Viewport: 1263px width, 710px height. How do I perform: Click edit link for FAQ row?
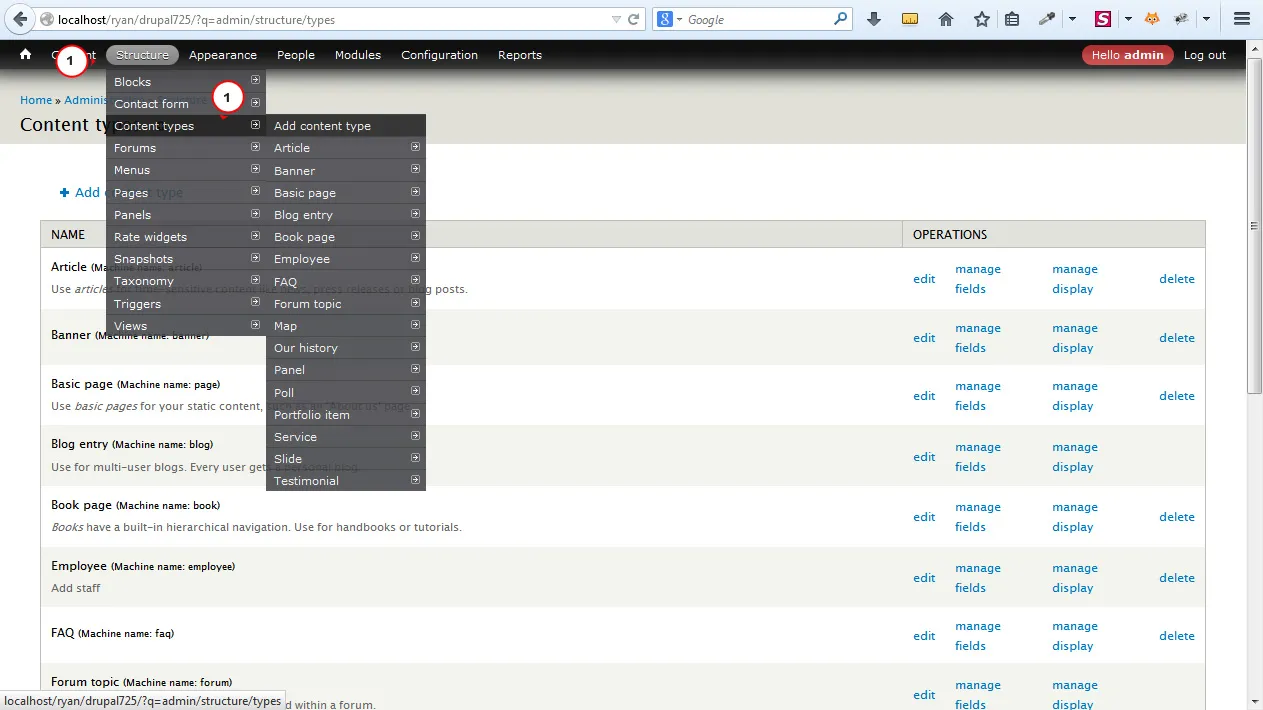pyautogui.click(x=924, y=636)
